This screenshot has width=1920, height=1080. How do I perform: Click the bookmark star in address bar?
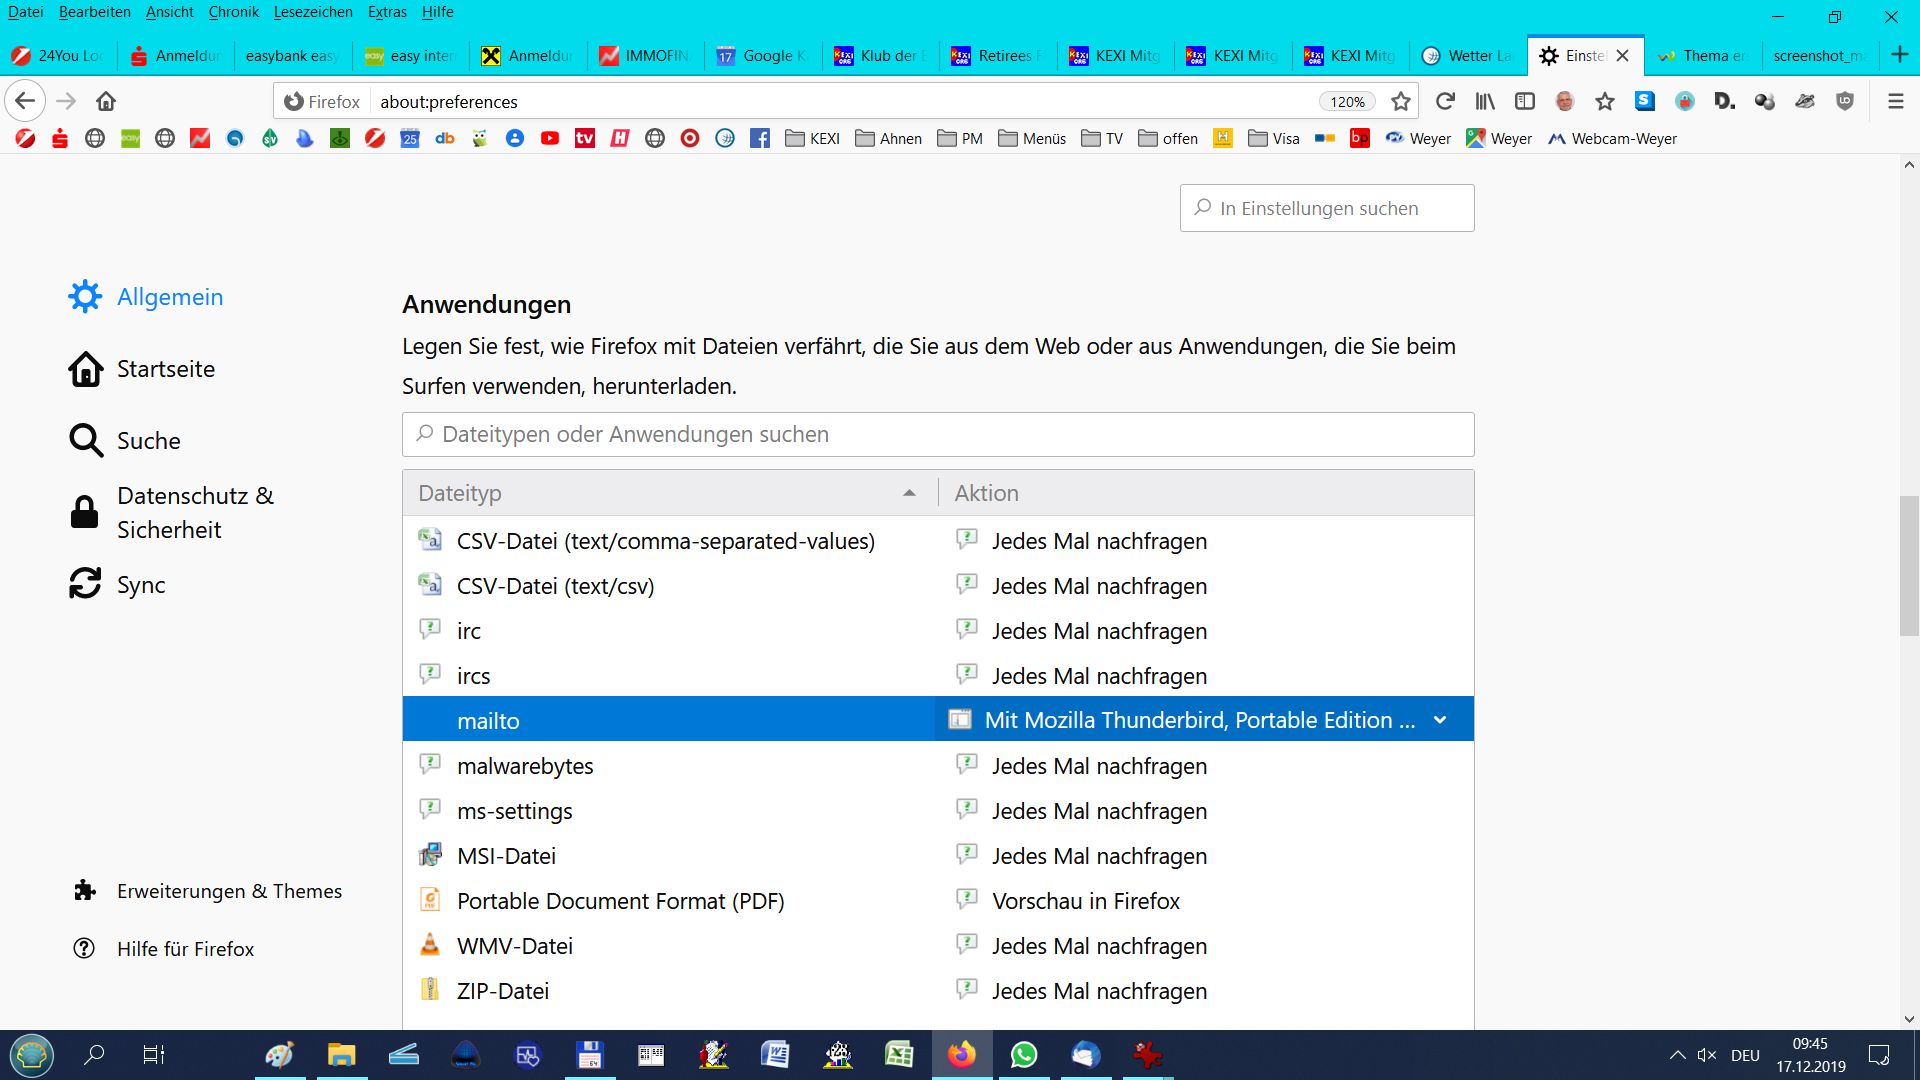[1401, 101]
